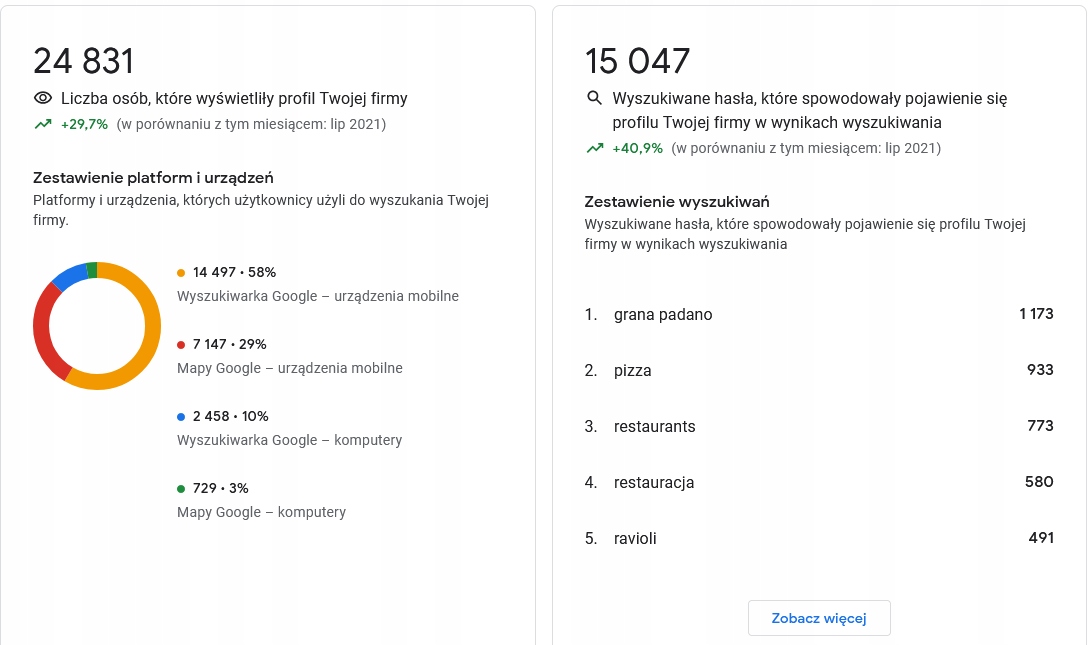Image resolution: width=1090 pixels, height=645 pixels.
Task: Click the 15 047 searches total
Action: pos(637,61)
